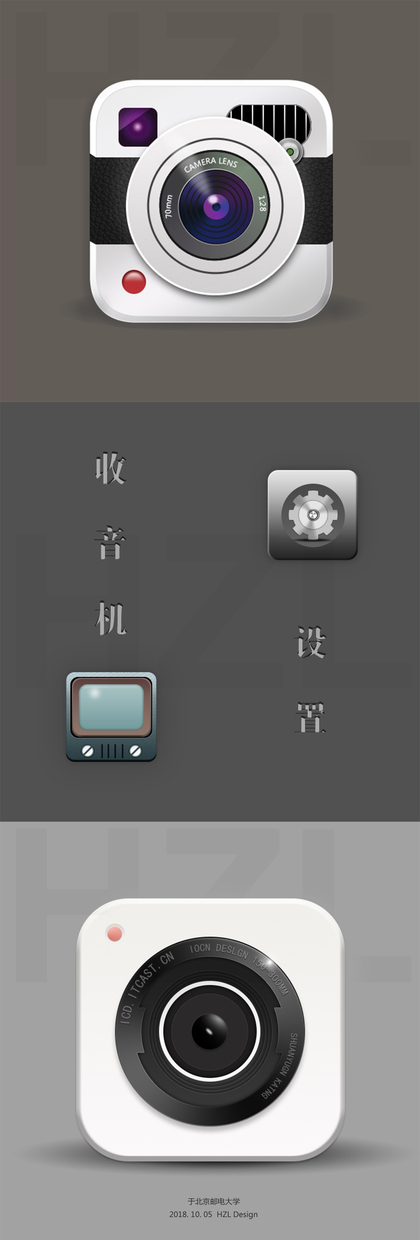Click the 置 character below 设

(x=311, y=718)
